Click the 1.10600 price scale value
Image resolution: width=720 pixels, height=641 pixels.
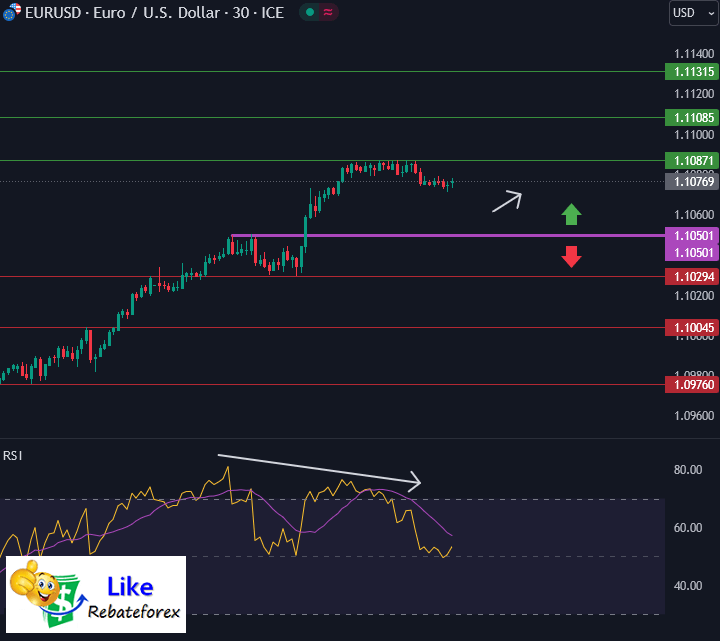tap(694, 214)
